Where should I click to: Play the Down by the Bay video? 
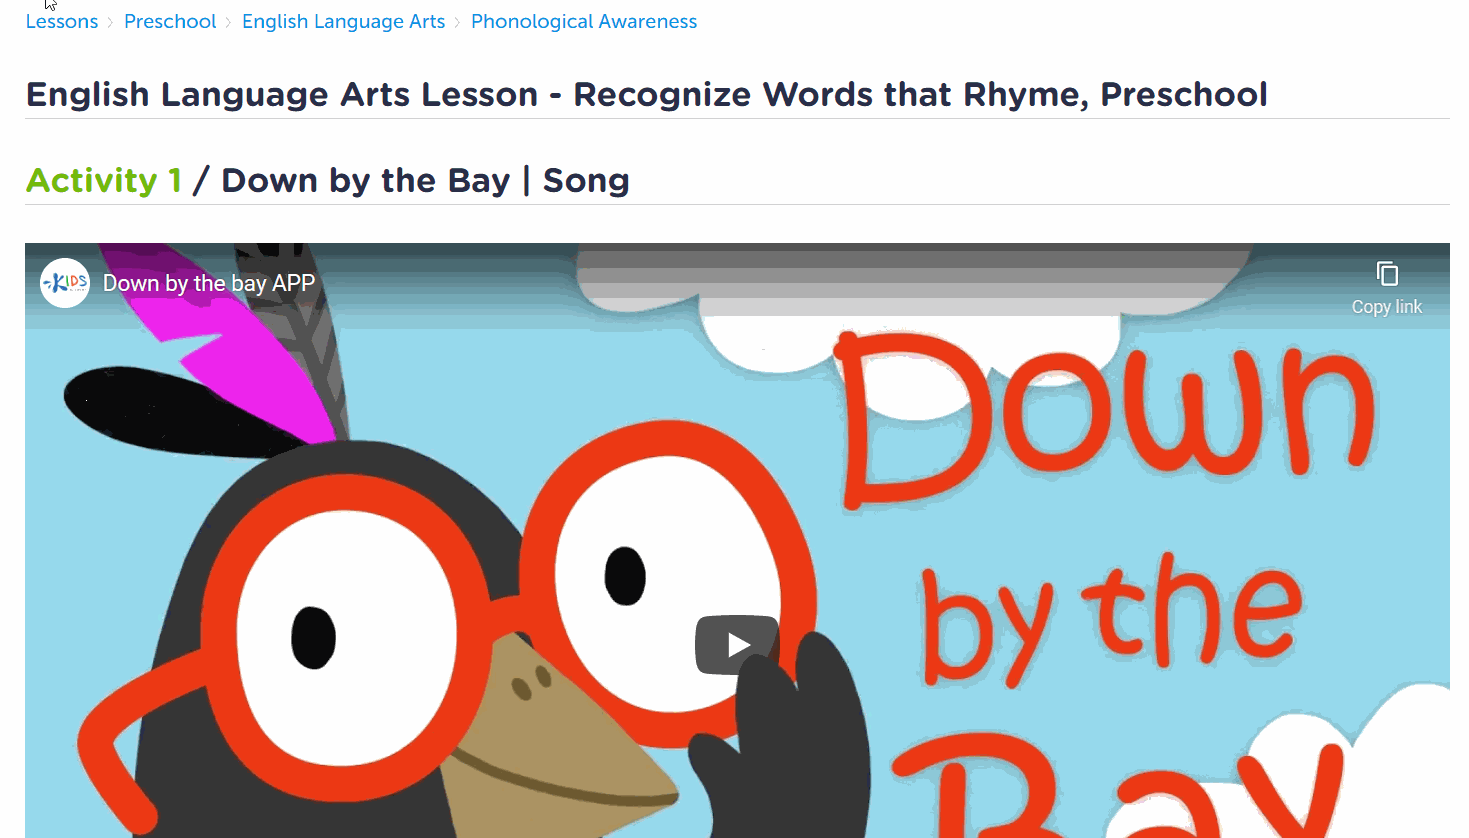pos(737,644)
